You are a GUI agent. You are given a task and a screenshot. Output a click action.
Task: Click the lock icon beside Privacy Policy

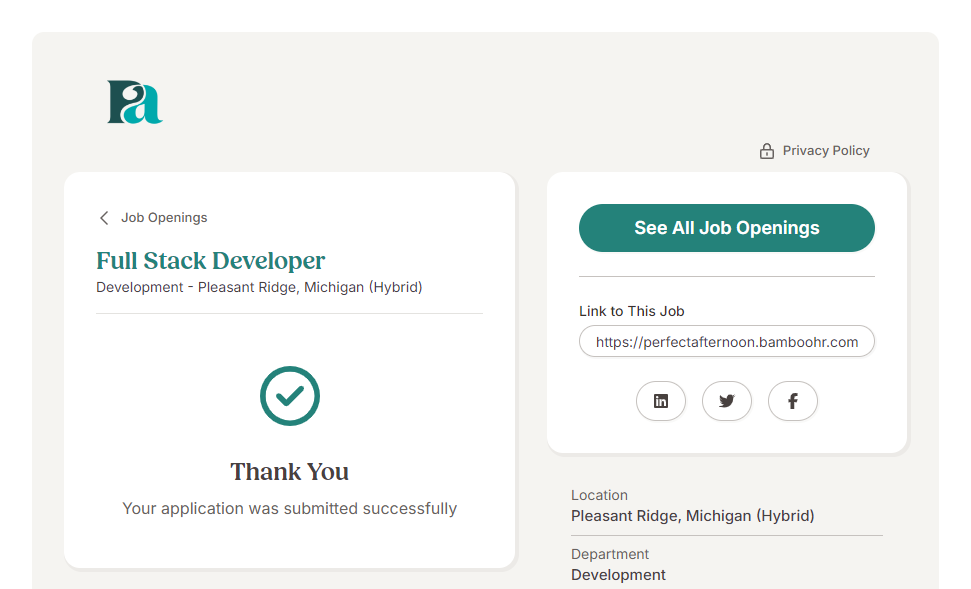767,151
